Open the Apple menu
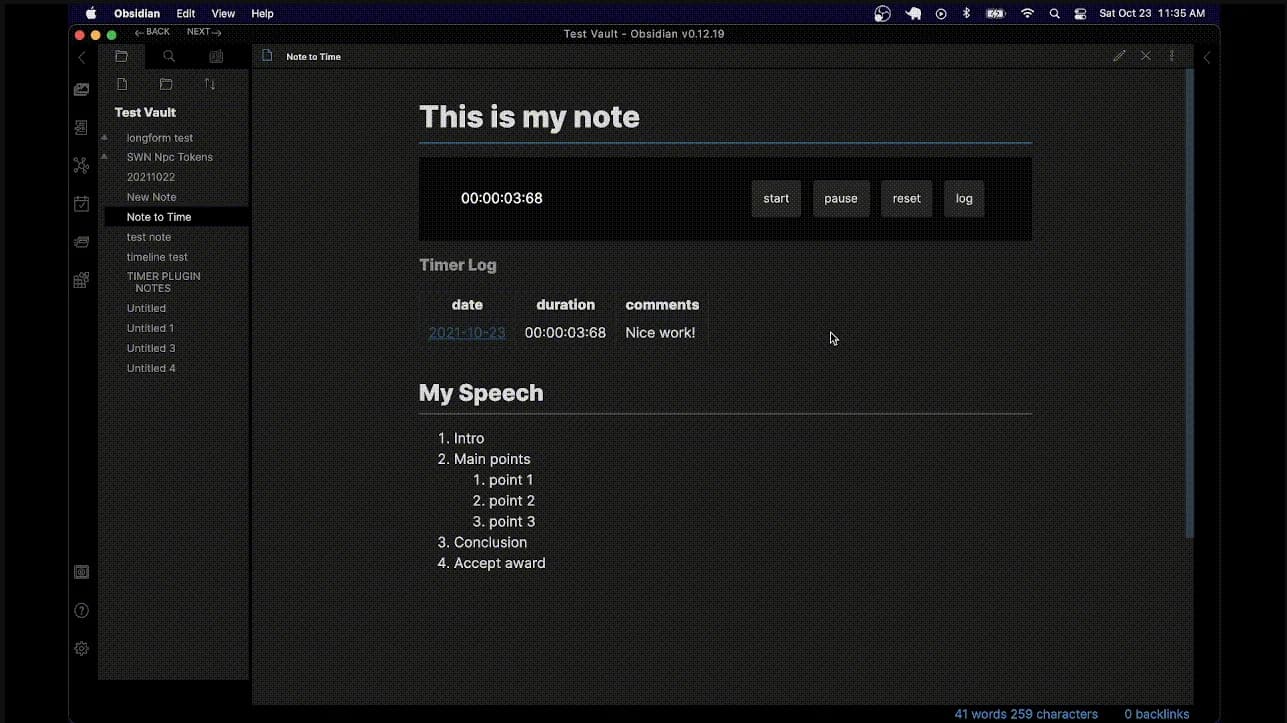The image size is (1287, 723). 91,13
